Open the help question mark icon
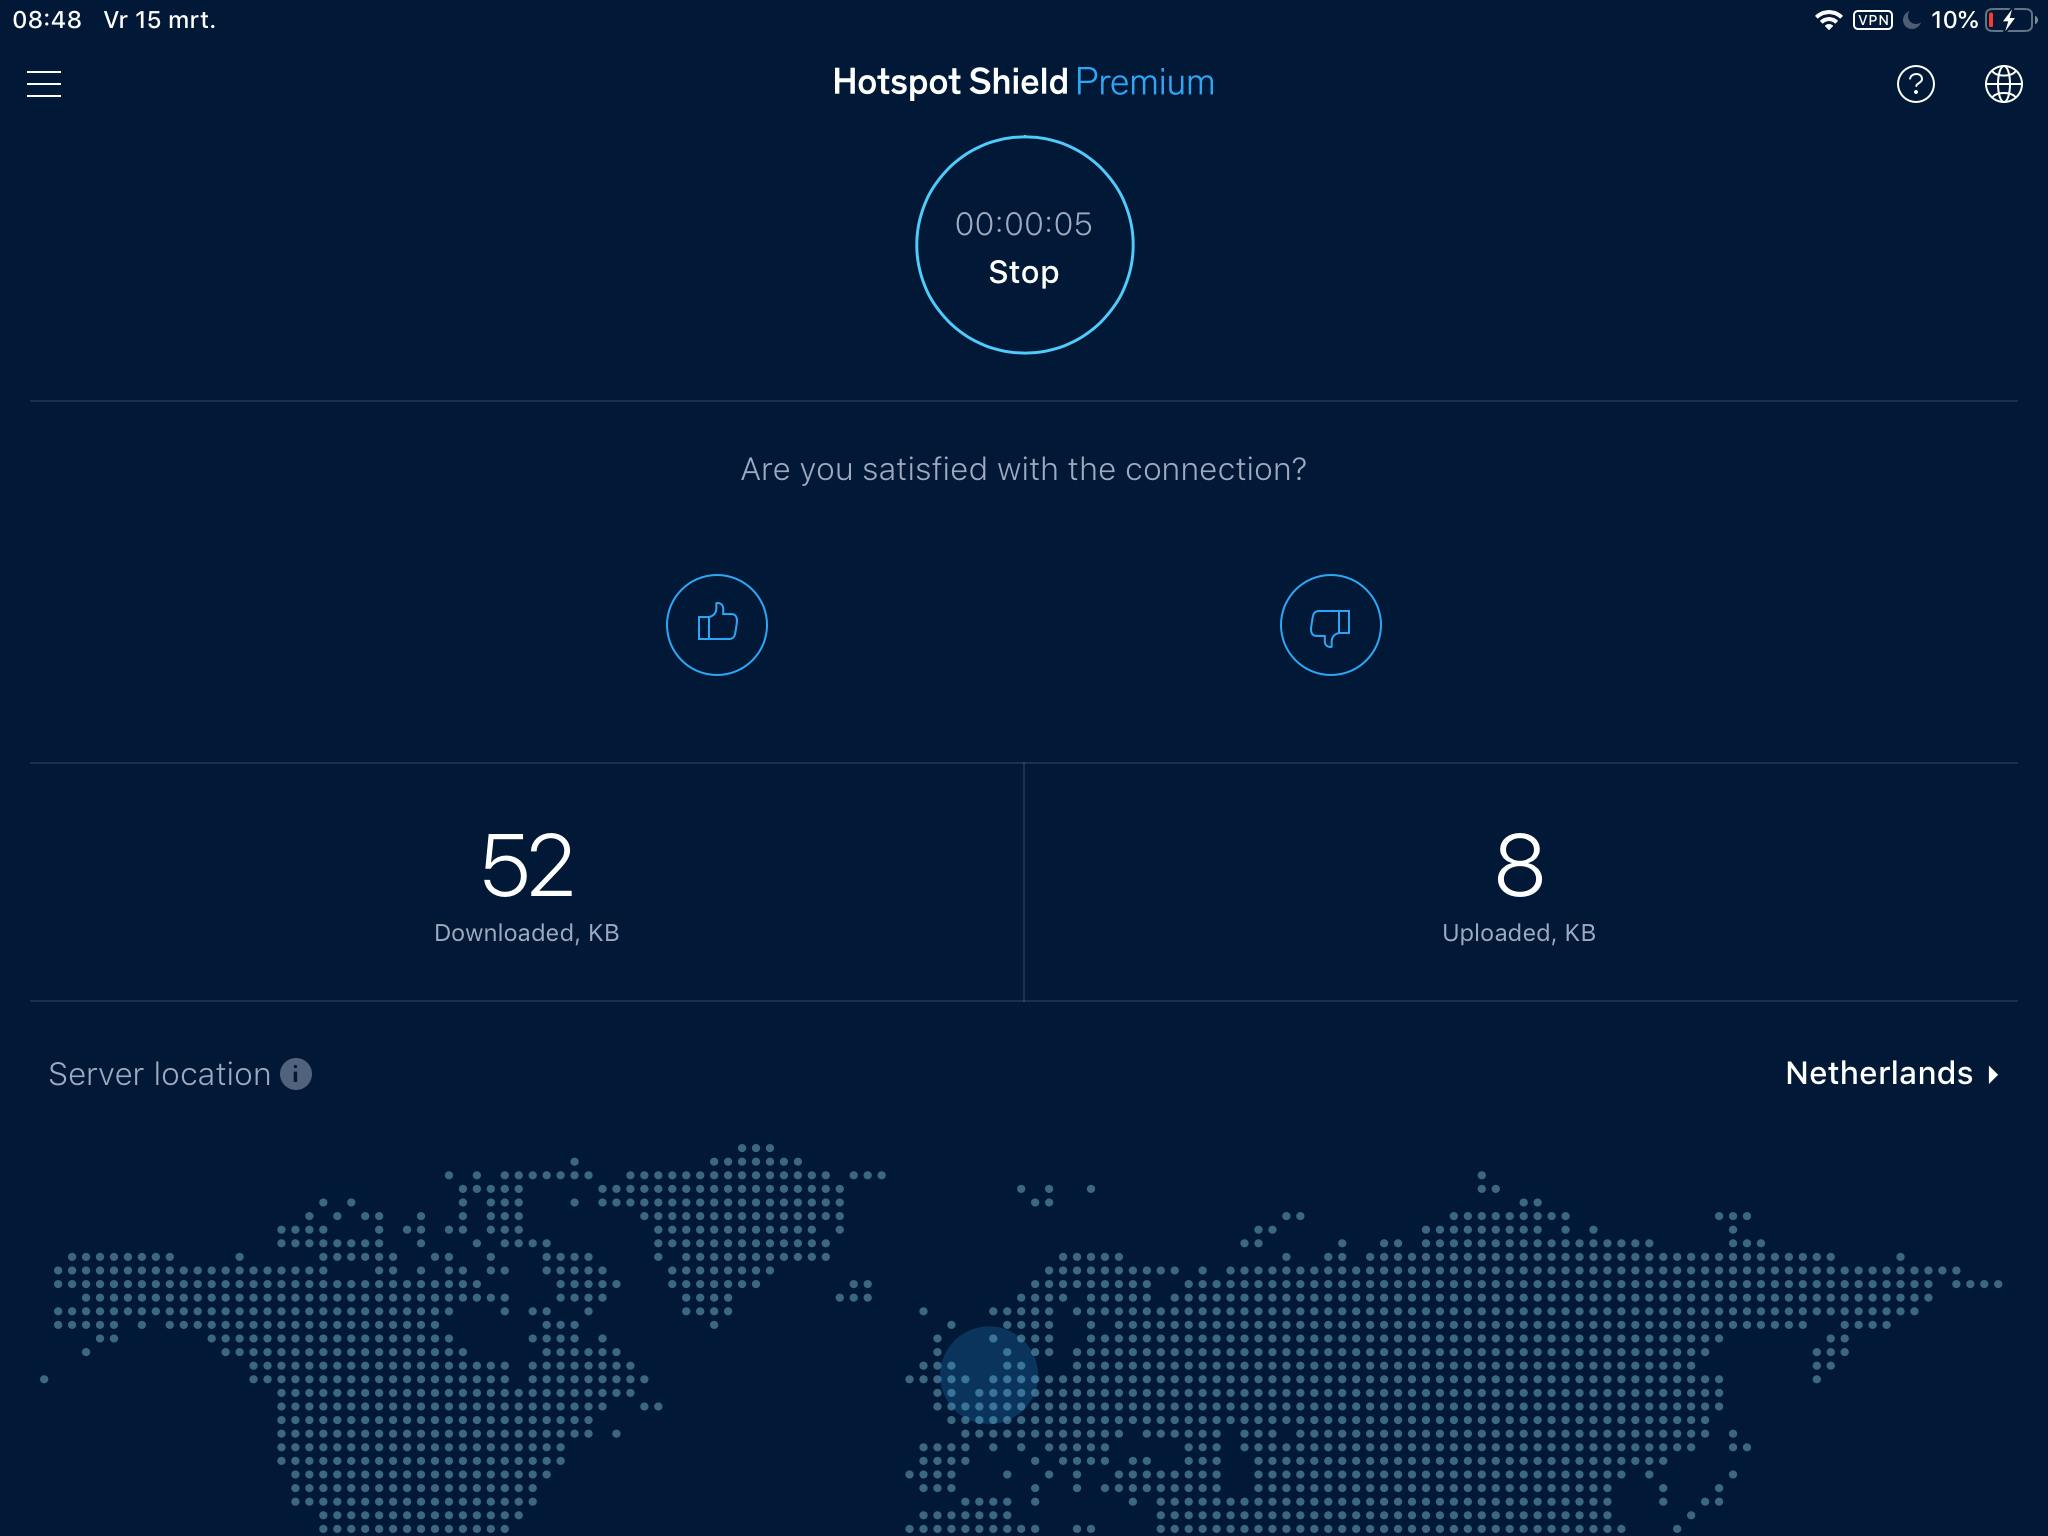Image resolution: width=2048 pixels, height=1536 pixels. click(1915, 84)
